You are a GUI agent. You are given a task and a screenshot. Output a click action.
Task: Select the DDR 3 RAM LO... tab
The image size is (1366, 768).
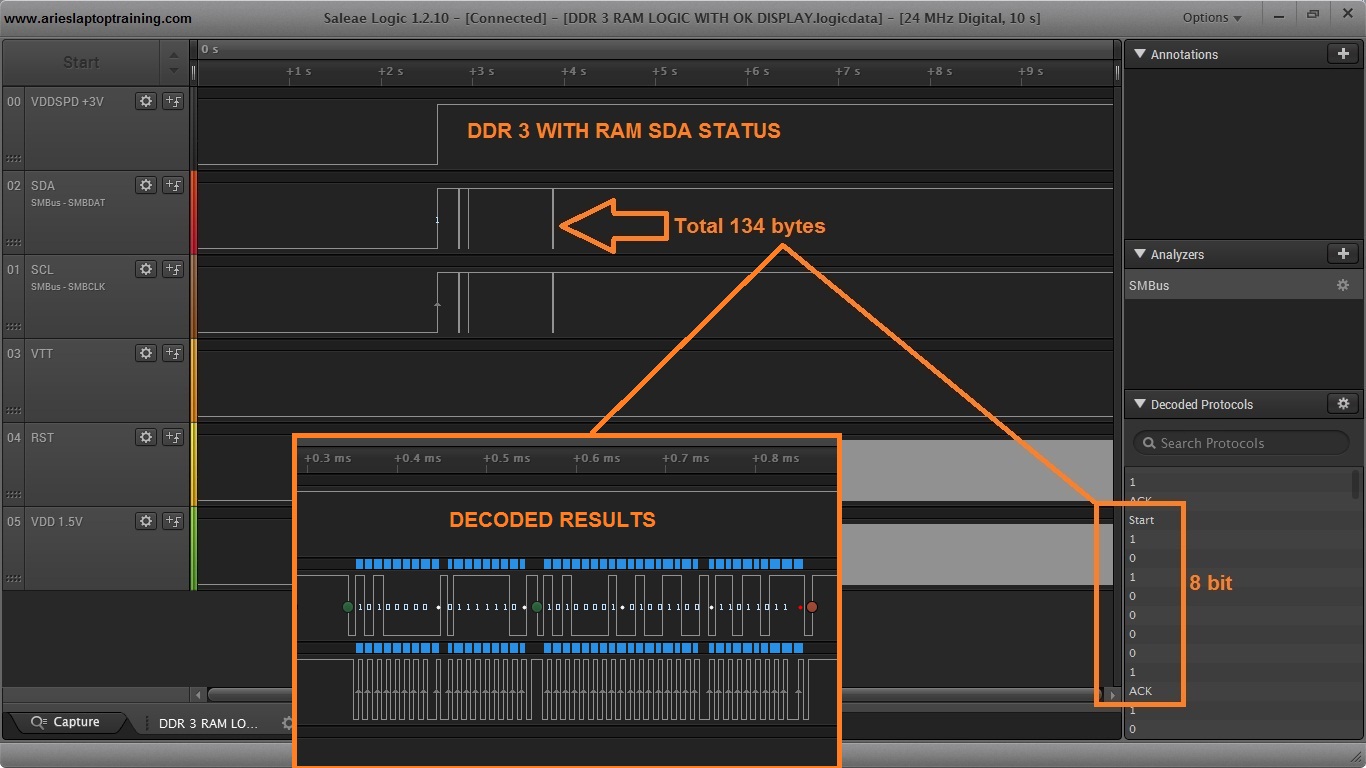pyautogui.click(x=208, y=723)
